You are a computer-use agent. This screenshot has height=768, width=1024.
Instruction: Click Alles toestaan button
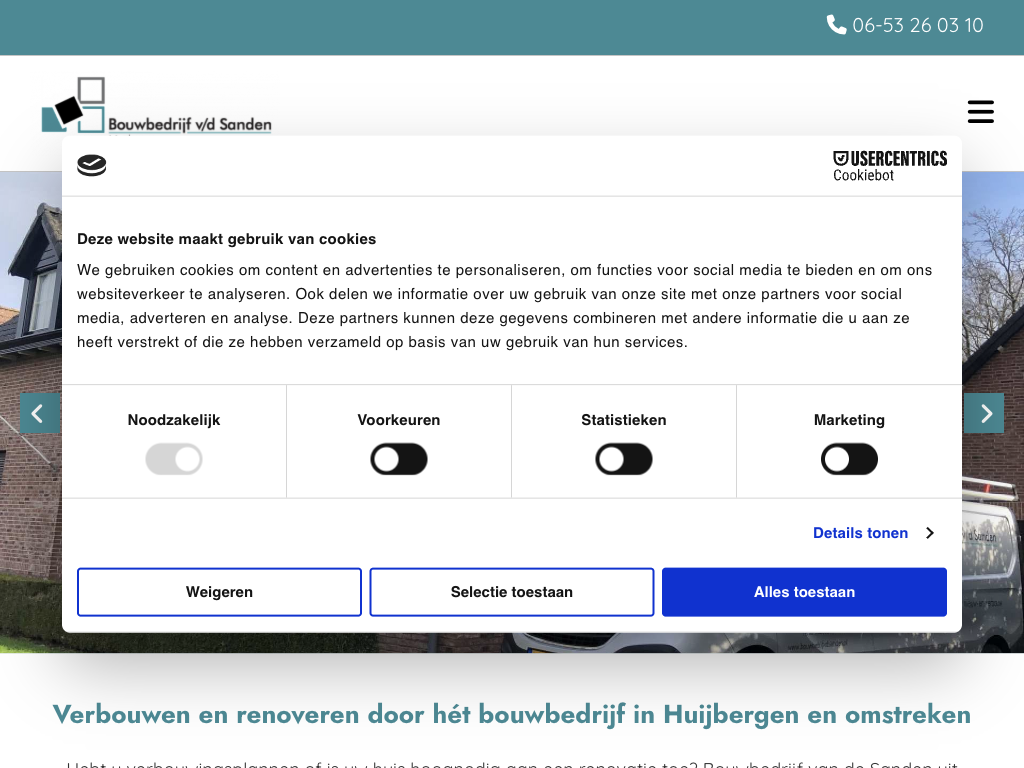coord(804,592)
